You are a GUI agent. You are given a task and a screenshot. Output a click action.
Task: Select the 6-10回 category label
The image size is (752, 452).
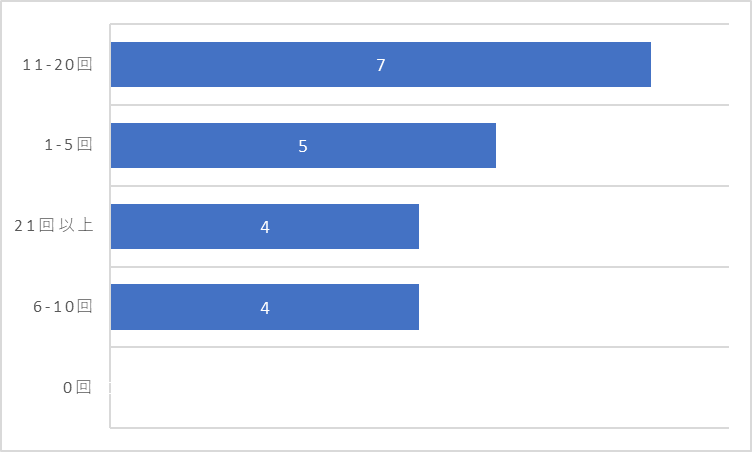pos(62,306)
